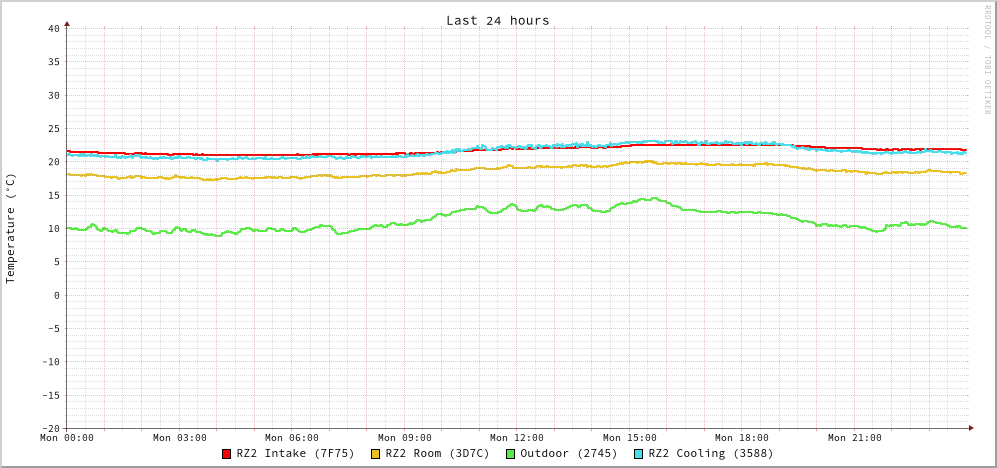The width and height of the screenshot is (997, 468).
Task: Click the 'Temperature (°C)' vertical axis title
Action: click(11, 228)
